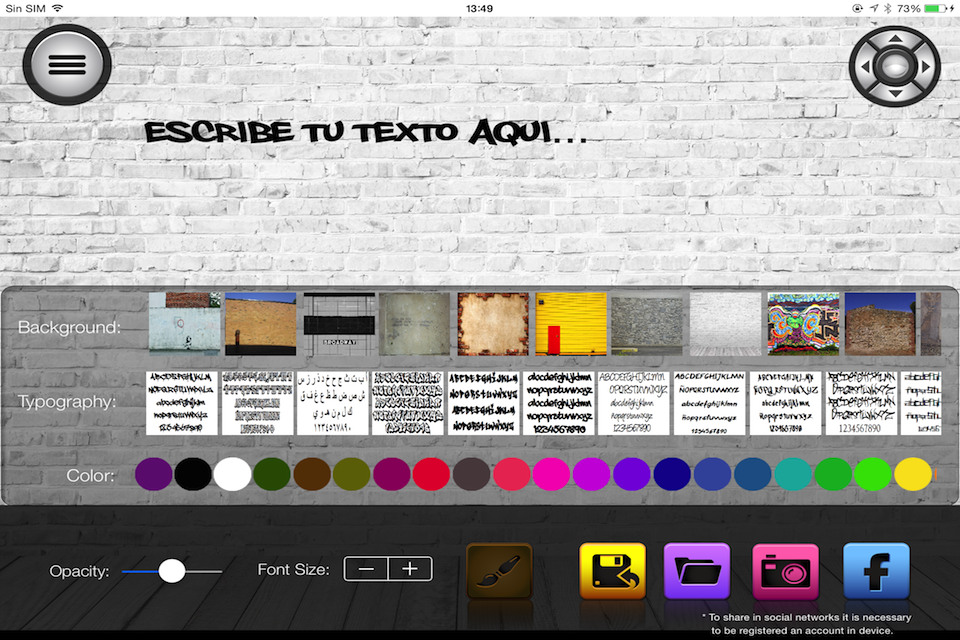Choose the gray stone wall background
Screen dimensions: 960x640
(x=647, y=324)
